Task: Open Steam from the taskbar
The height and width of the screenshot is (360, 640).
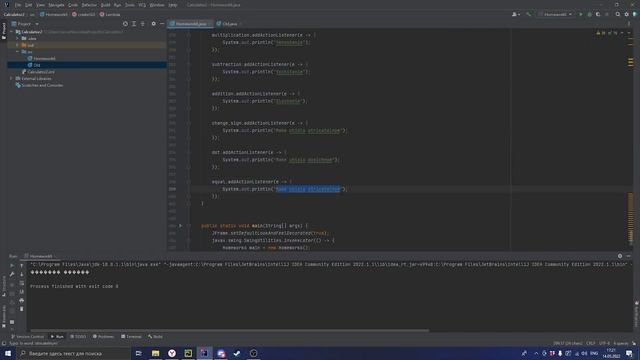Action: point(237,353)
